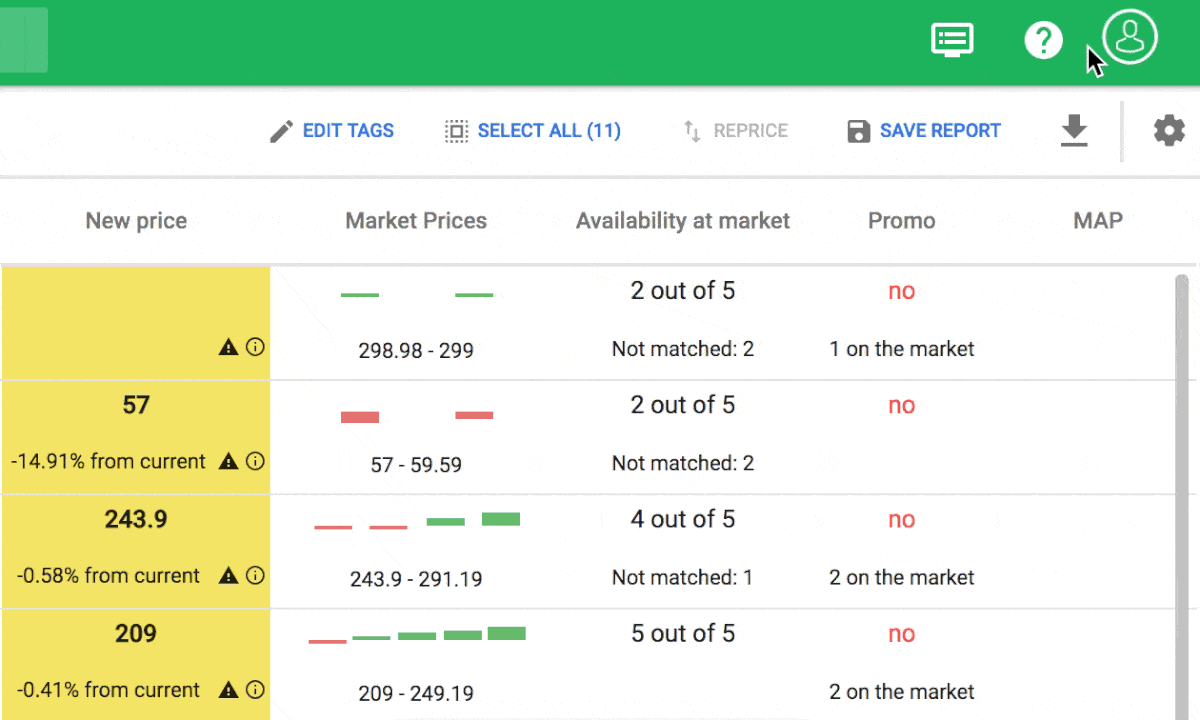Click the green price position bar in the top row

click(360, 294)
